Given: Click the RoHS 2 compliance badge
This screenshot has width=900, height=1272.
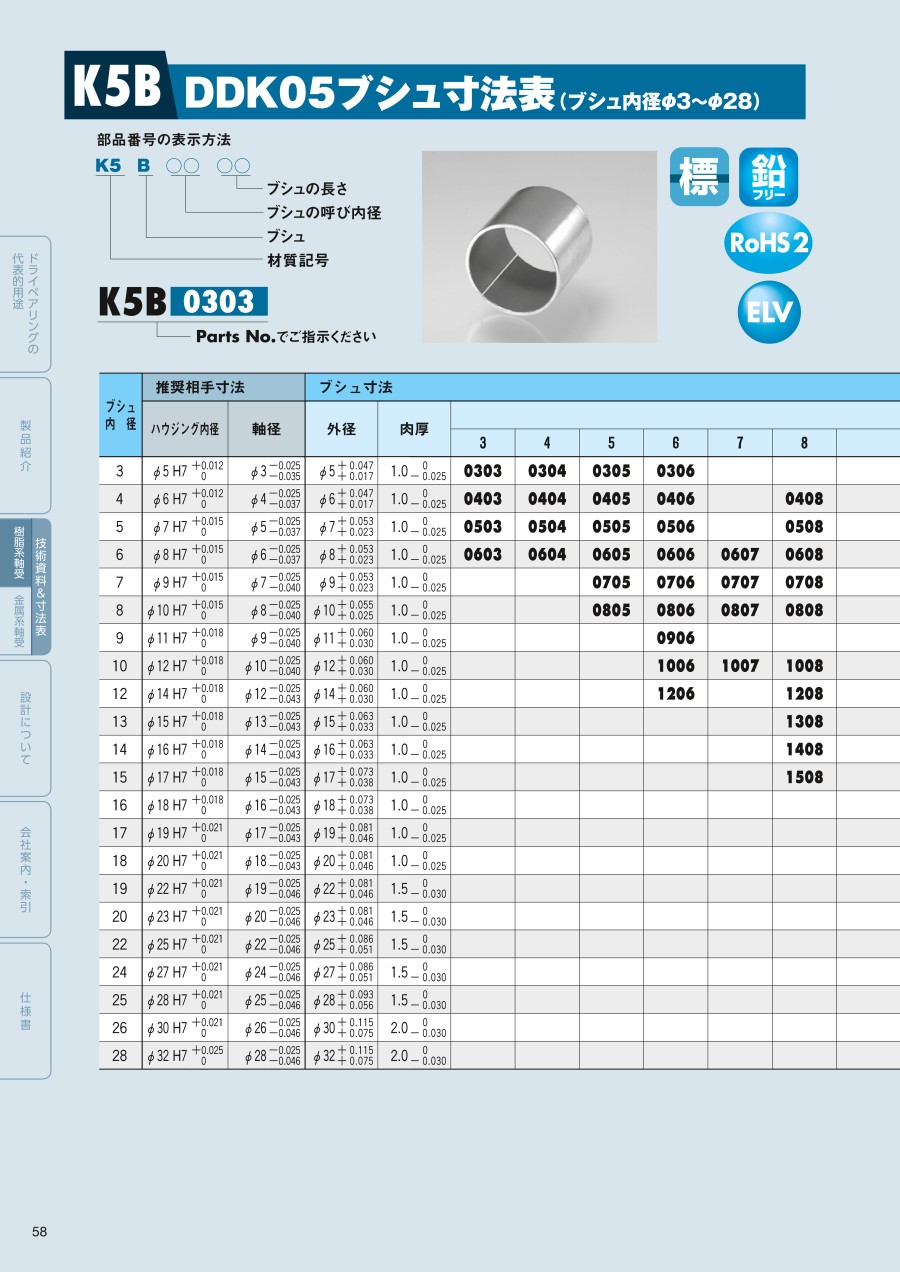Looking at the screenshot, I should tap(768, 243).
